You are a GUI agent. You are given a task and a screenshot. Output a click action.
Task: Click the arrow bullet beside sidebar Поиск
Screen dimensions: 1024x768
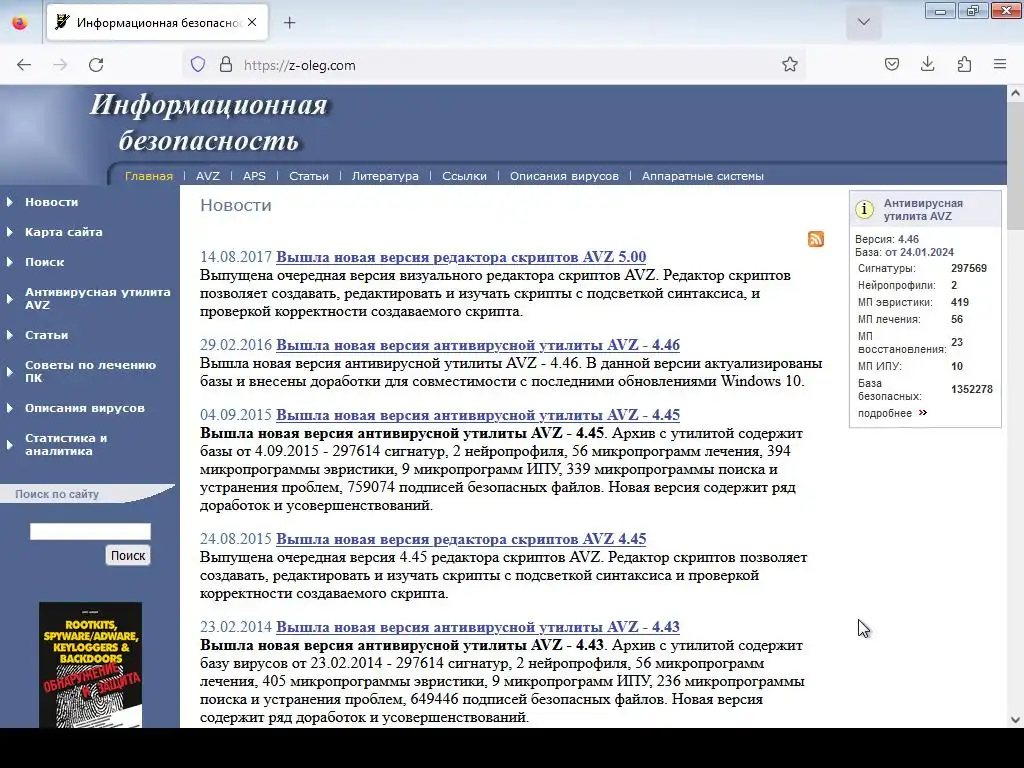tap(10, 262)
